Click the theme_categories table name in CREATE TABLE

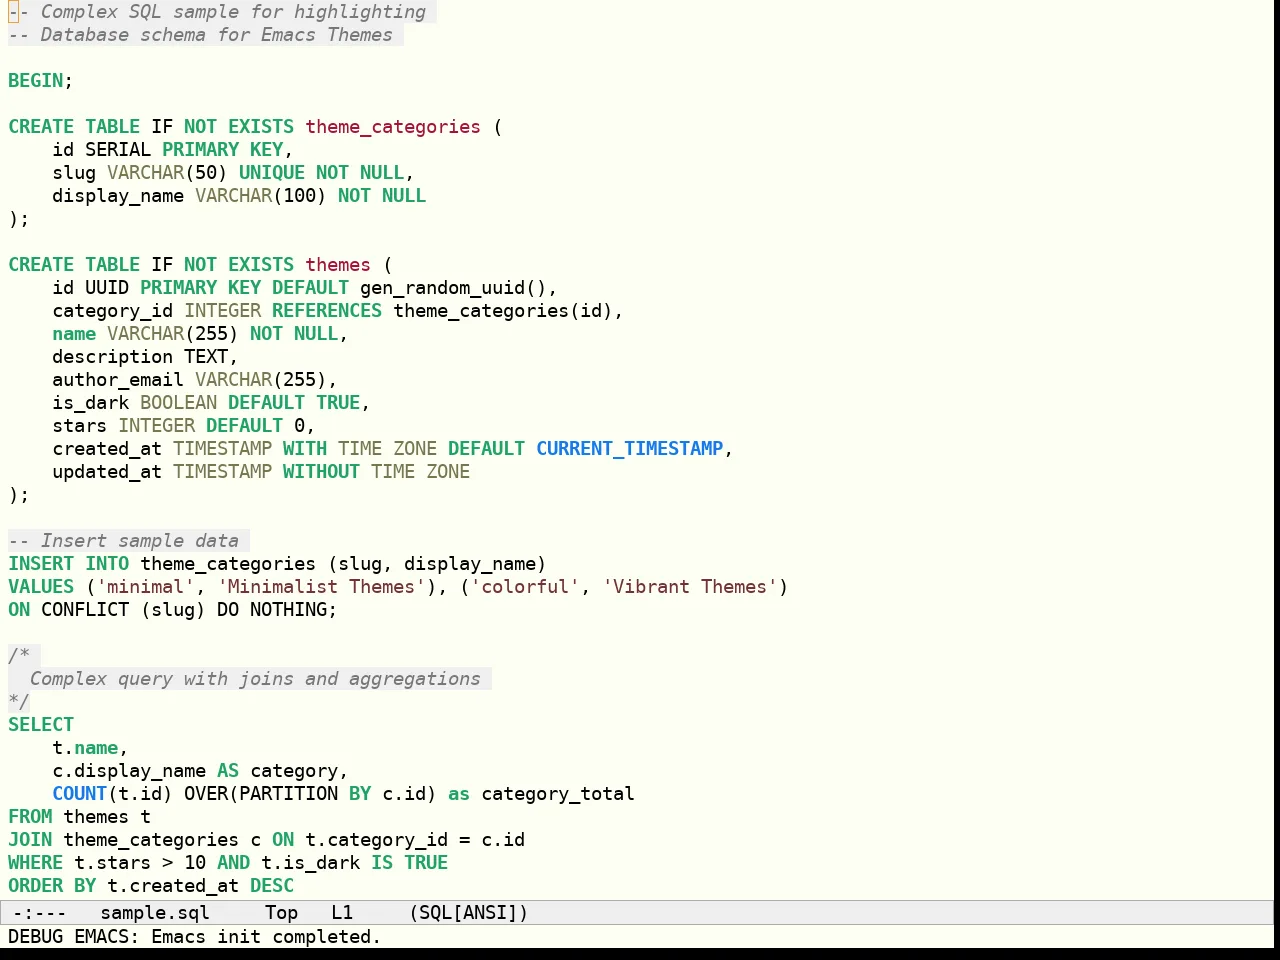pyautogui.click(x=393, y=127)
